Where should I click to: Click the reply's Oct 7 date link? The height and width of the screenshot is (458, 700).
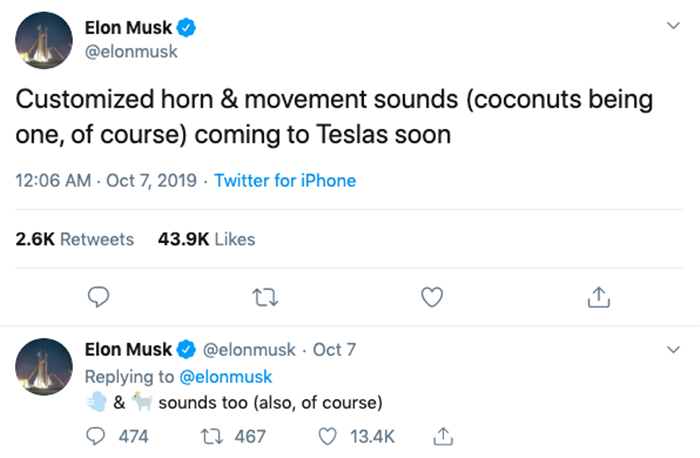click(x=335, y=350)
